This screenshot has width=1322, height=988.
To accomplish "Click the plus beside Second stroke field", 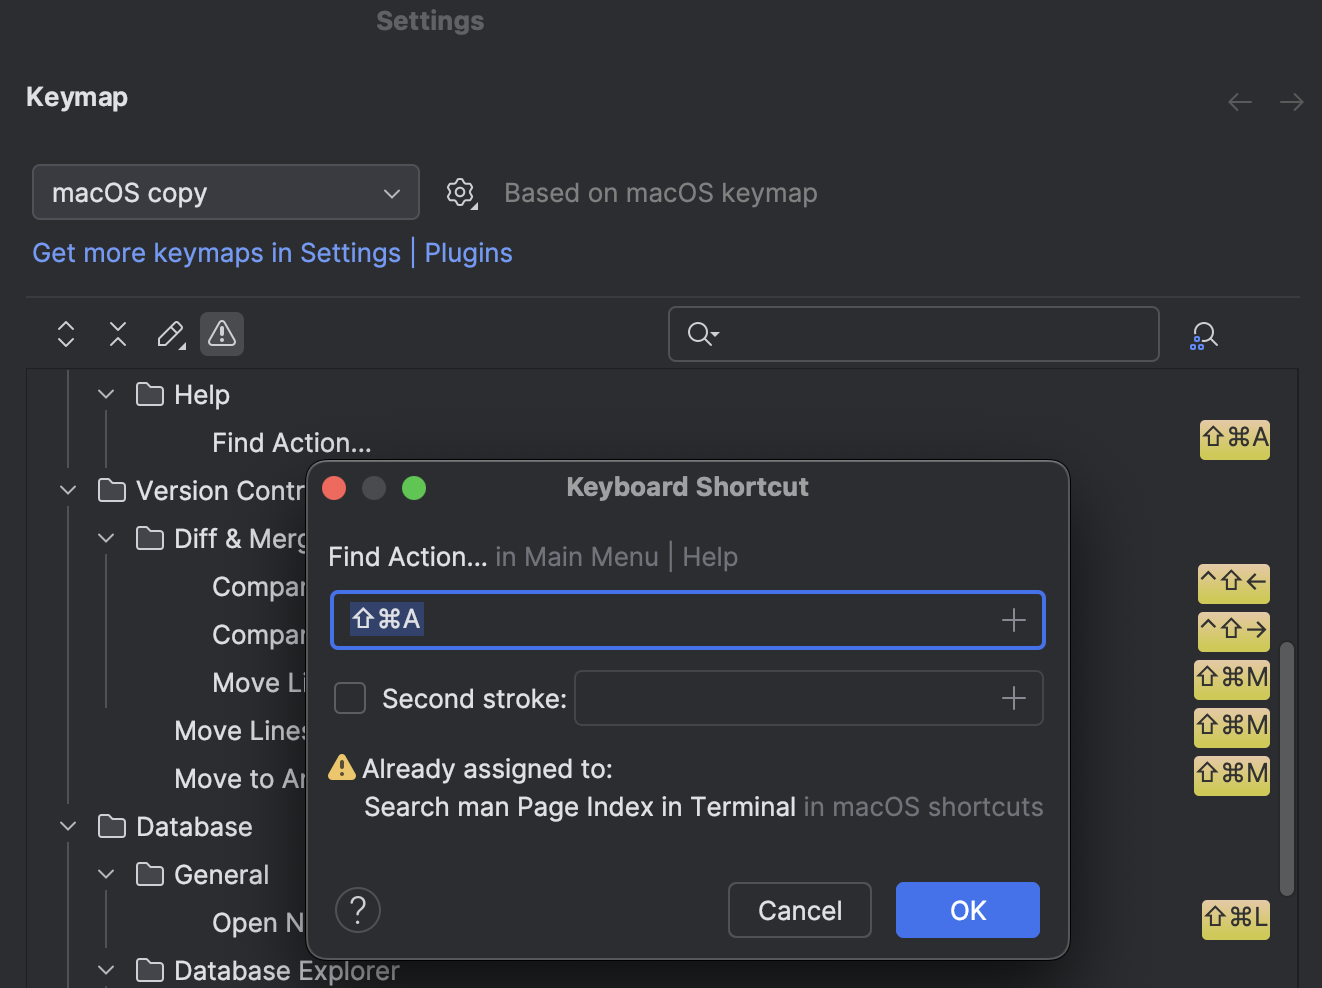I will tap(1013, 698).
